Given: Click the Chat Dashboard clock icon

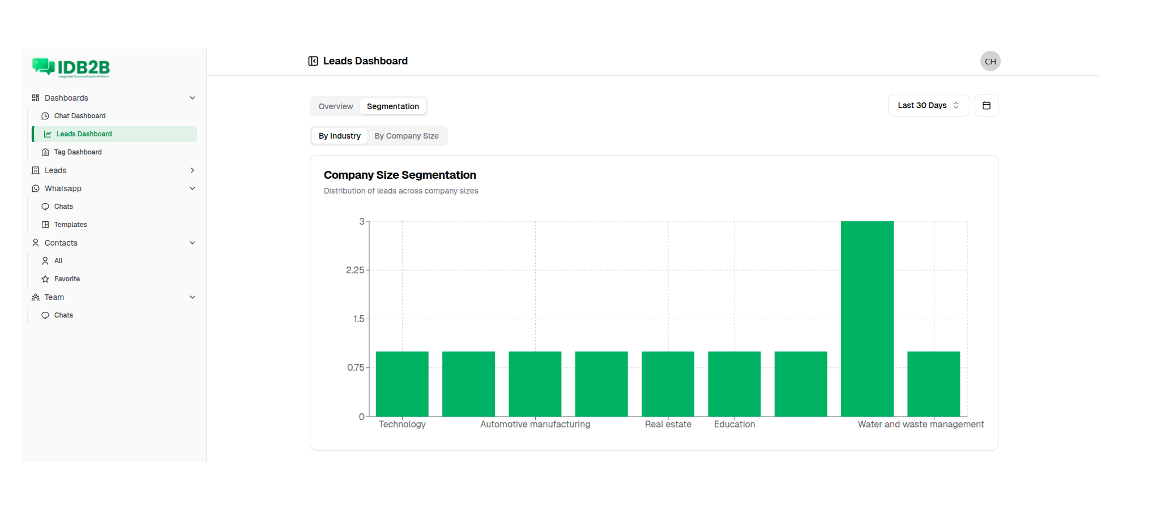Looking at the screenshot, I should (x=45, y=116).
